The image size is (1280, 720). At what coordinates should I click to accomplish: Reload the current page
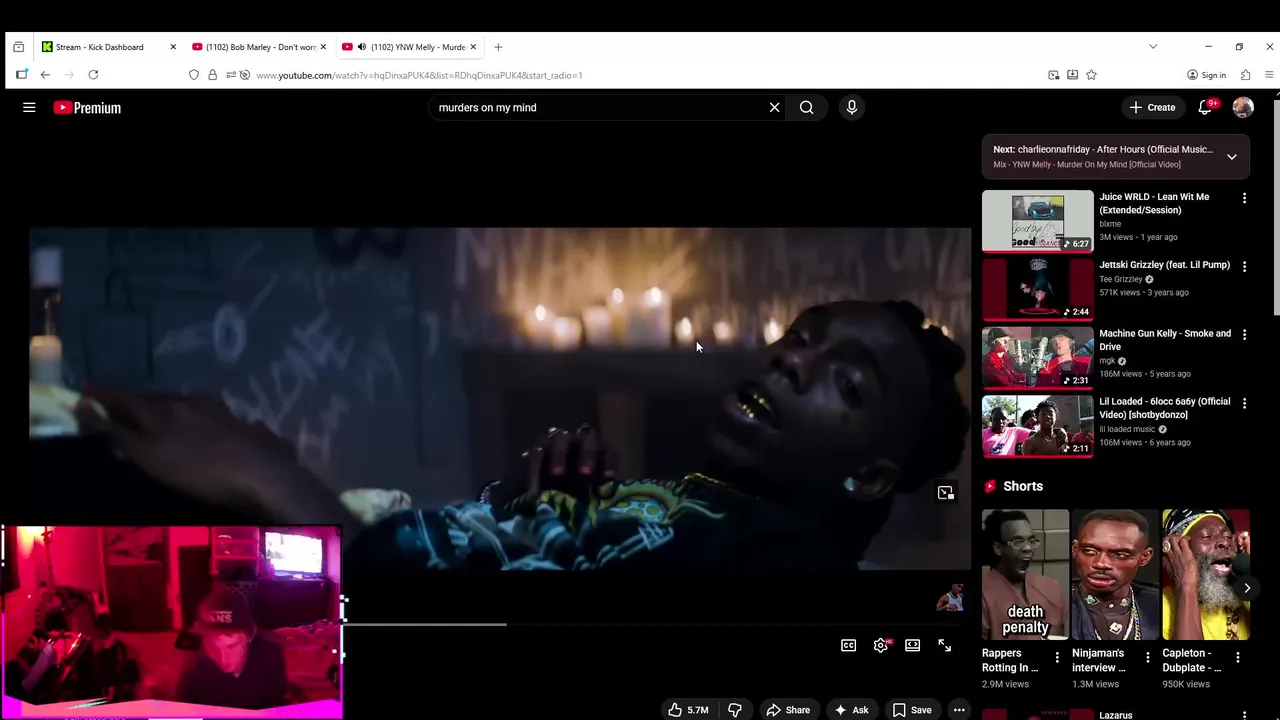tap(93, 75)
